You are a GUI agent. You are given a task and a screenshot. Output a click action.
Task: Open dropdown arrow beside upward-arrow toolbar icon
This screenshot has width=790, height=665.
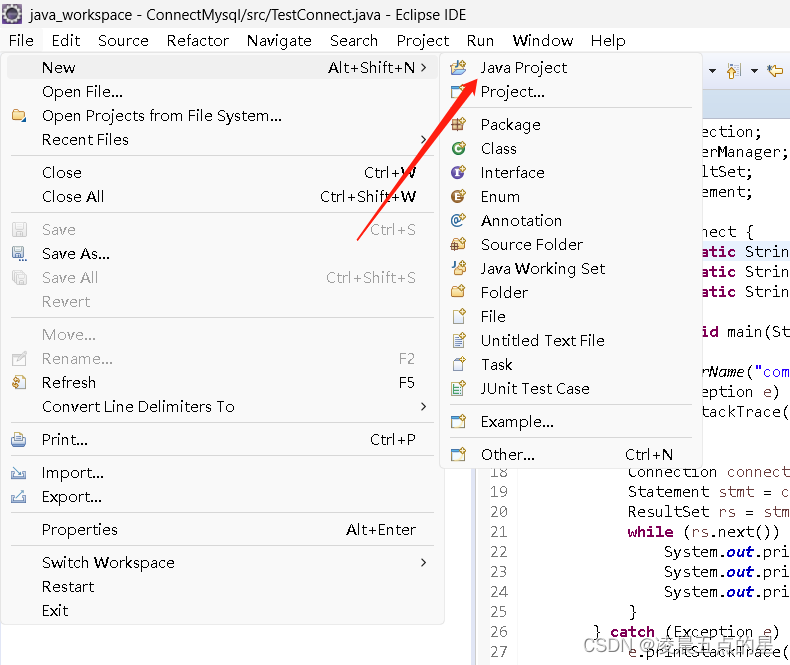click(x=754, y=71)
